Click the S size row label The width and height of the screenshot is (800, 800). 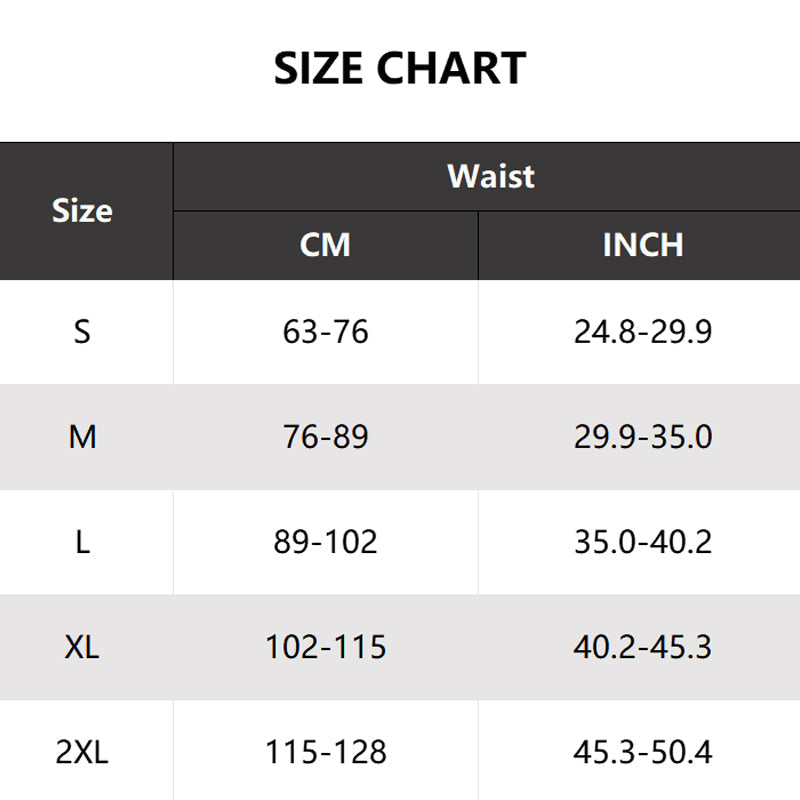pyautogui.click(x=82, y=332)
